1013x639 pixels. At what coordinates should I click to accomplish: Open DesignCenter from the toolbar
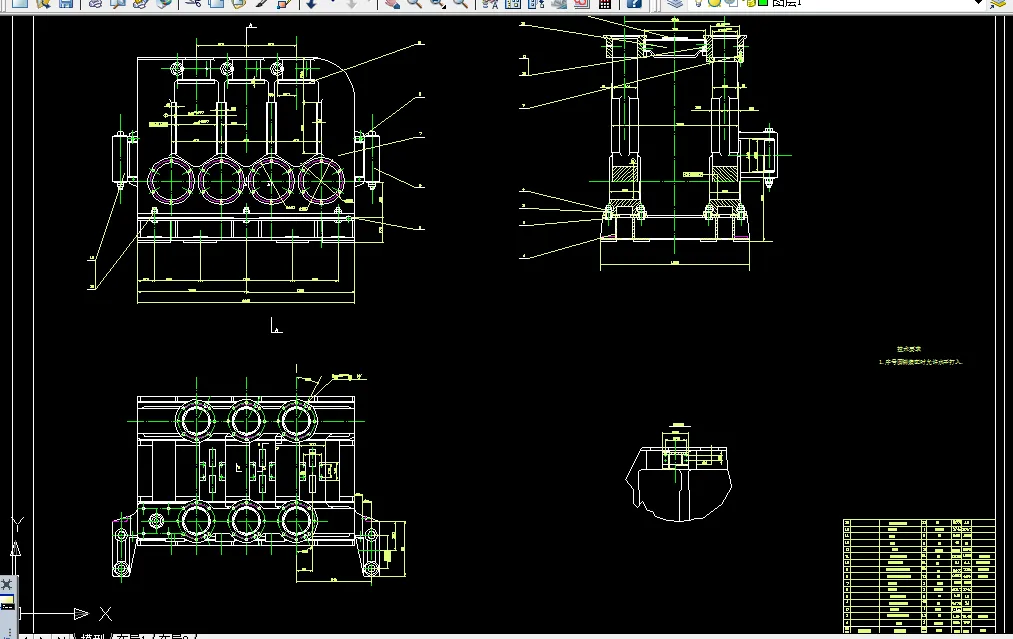tap(513, 3)
